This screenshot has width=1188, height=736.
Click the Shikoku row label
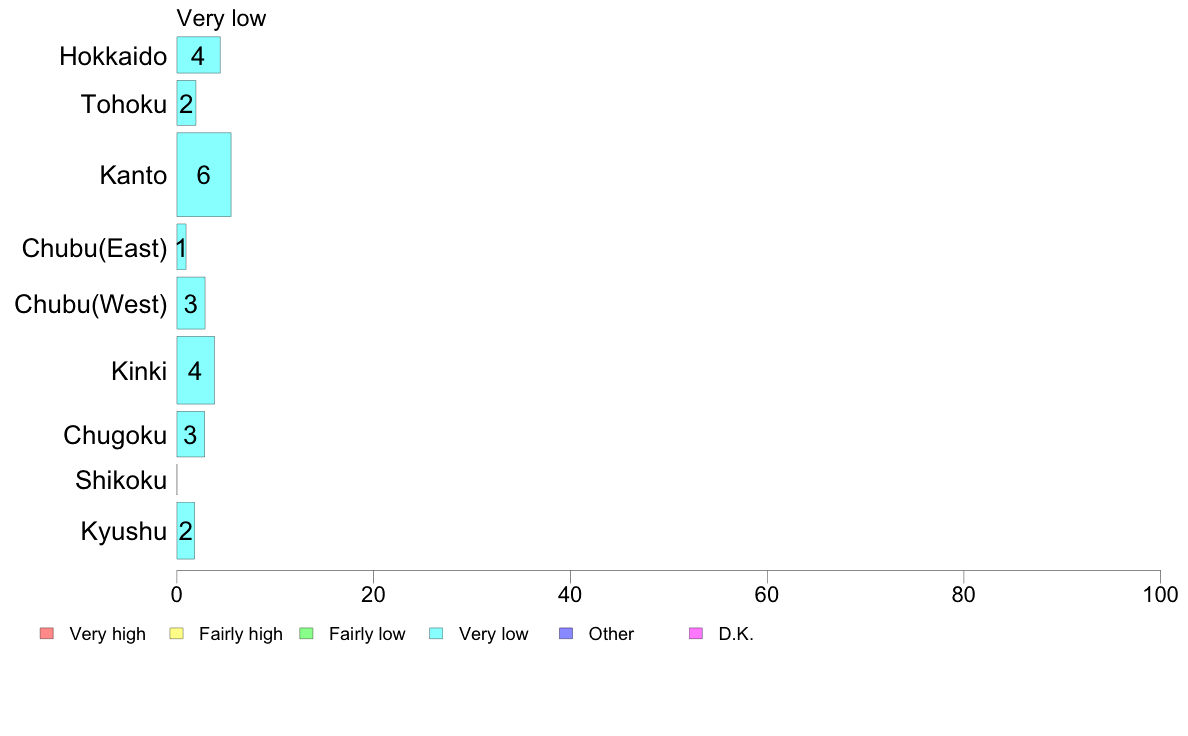[x=121, y=481]
